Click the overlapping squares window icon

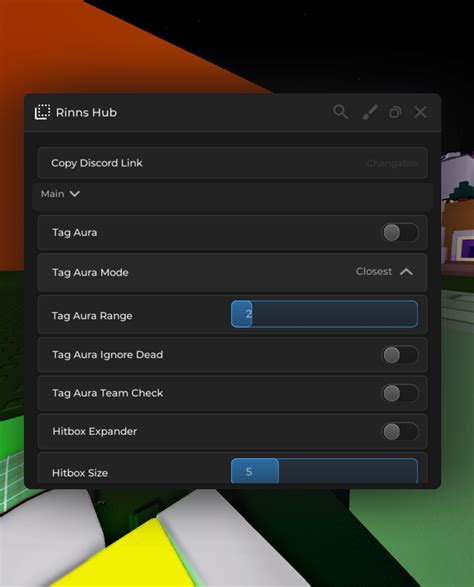395,112
